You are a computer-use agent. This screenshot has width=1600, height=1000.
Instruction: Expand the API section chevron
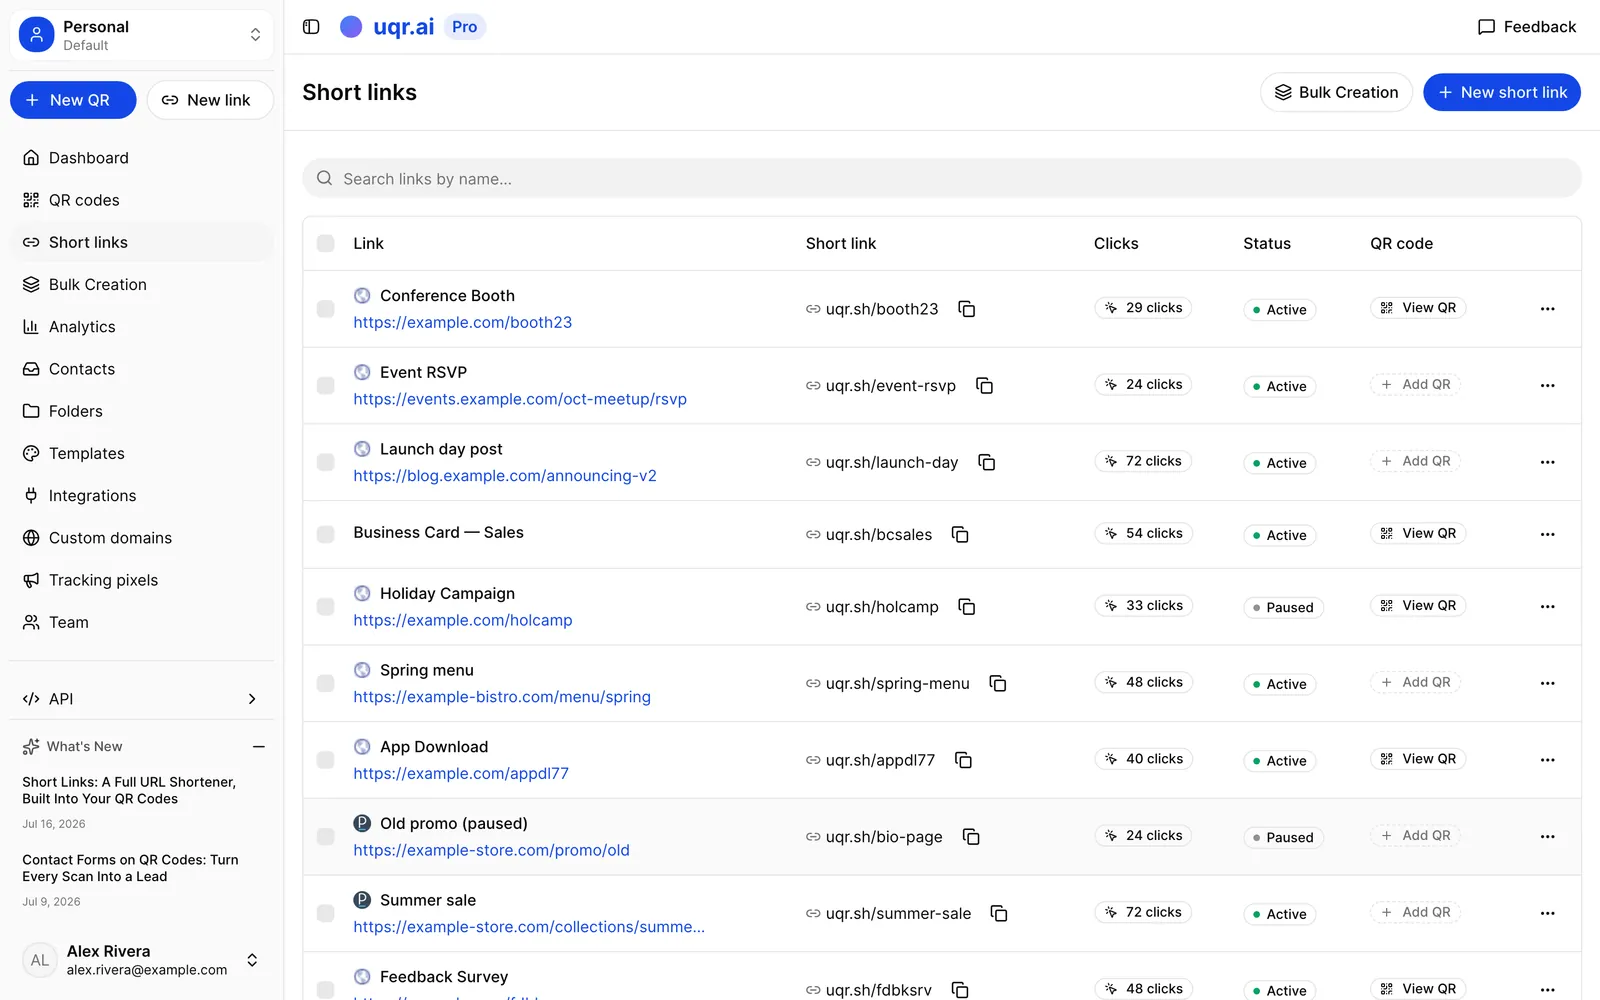pyautogui.click(x=252, y=699)
